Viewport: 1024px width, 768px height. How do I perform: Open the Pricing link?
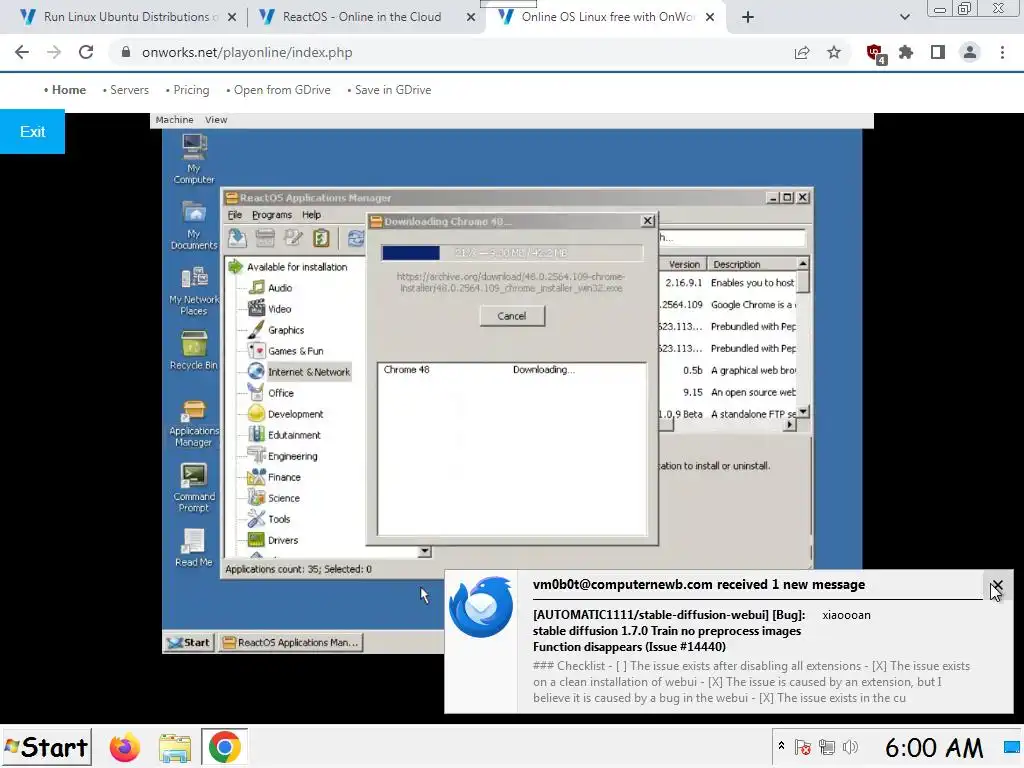point(191,90)
